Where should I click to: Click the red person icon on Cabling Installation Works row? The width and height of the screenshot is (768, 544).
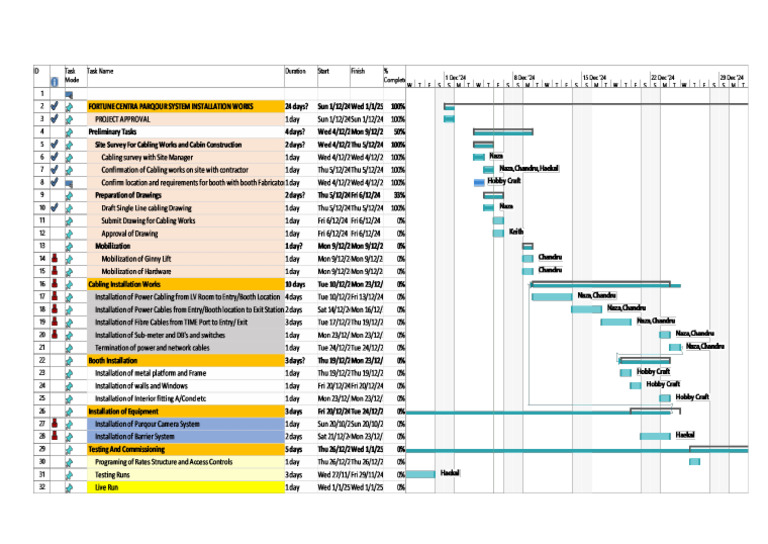coord(54,284)
